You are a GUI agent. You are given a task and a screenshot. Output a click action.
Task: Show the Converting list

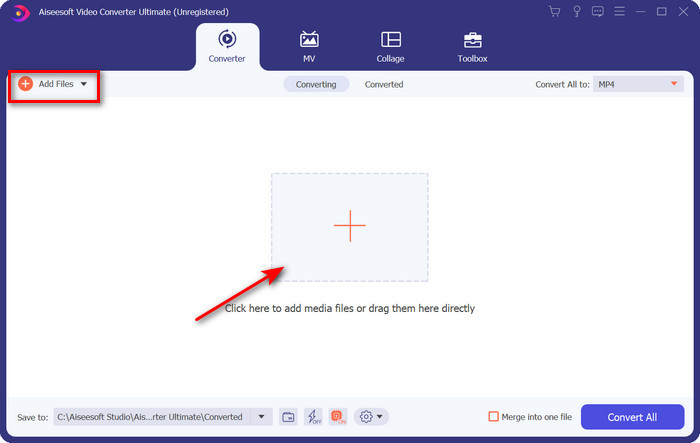pos(316,84)
